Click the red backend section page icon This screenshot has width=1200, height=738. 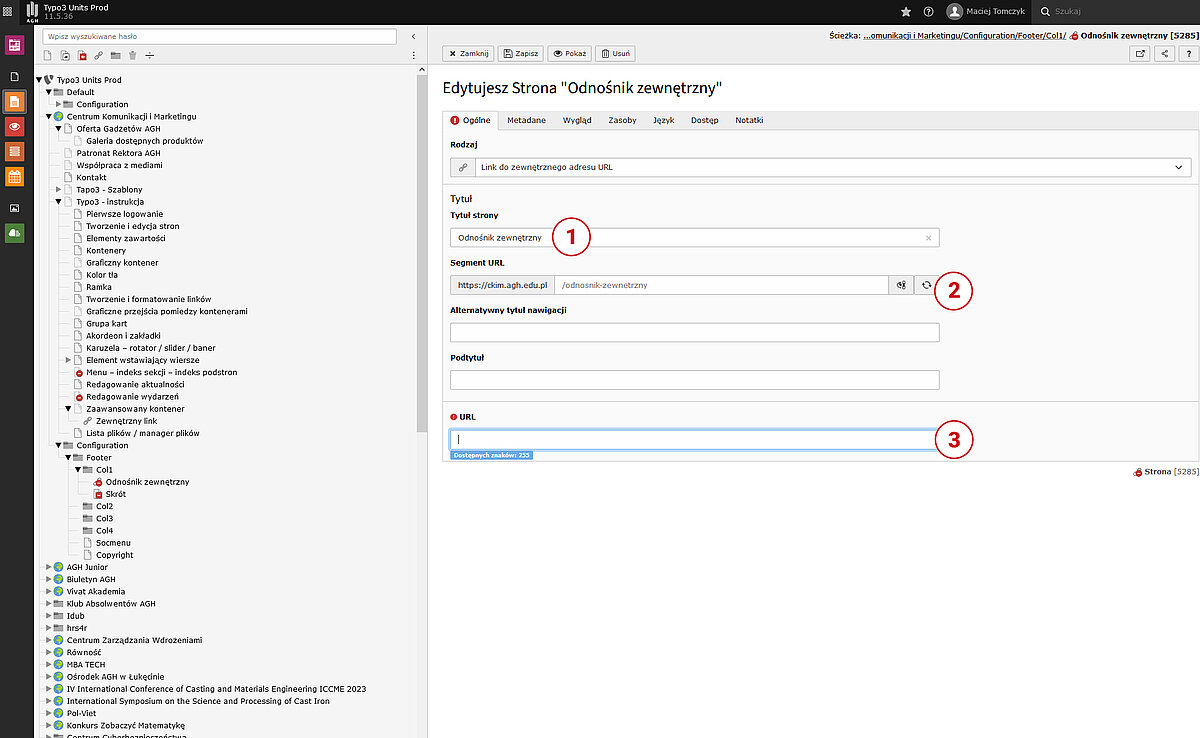click(x=82, y=55)
